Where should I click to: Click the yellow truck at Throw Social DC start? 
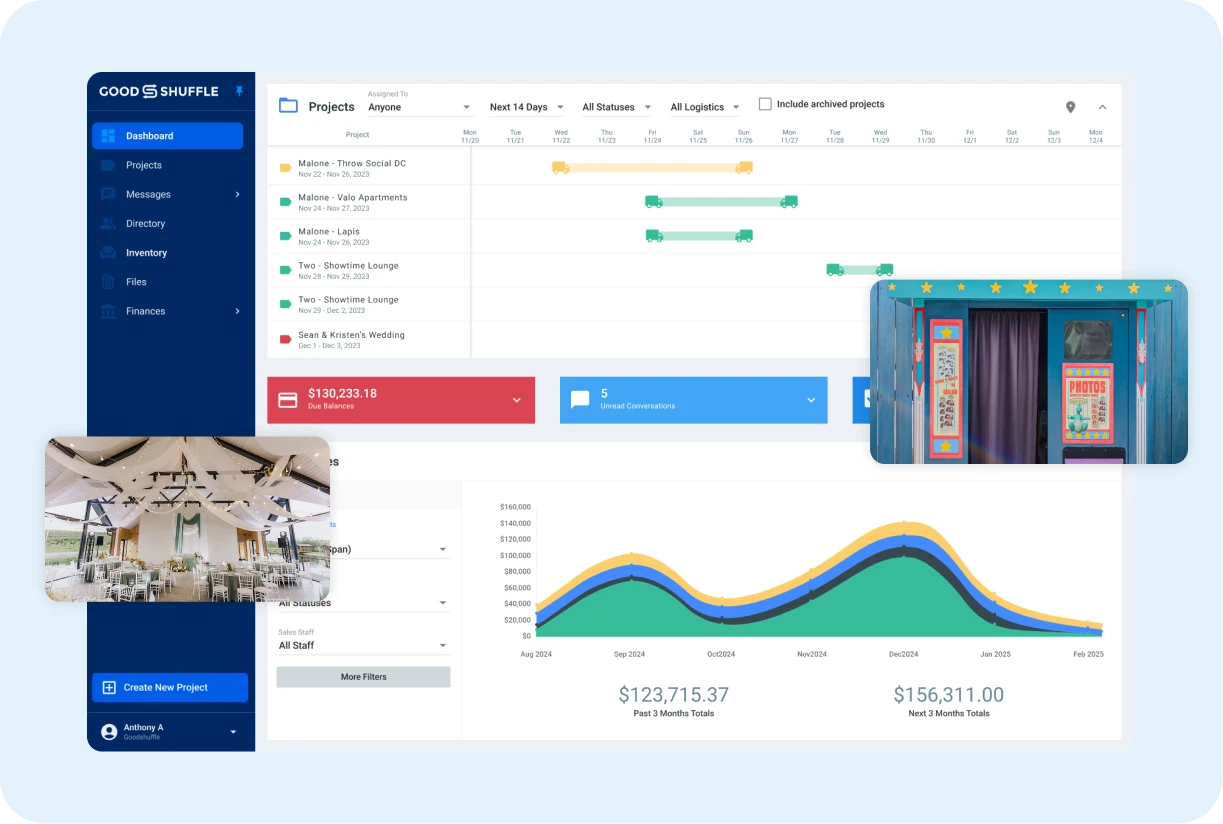click(561, 168)
